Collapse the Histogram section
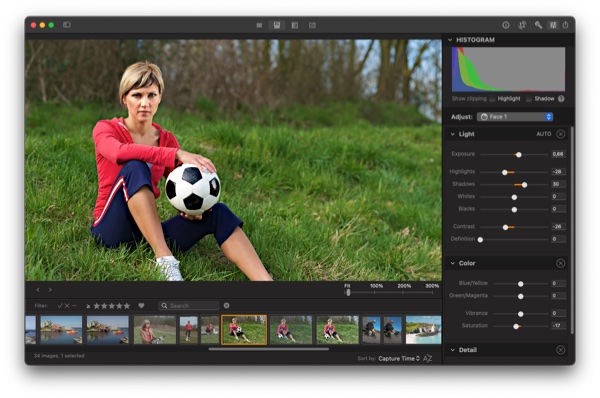Viewport: 600px width, 398px height. point(450,40)
